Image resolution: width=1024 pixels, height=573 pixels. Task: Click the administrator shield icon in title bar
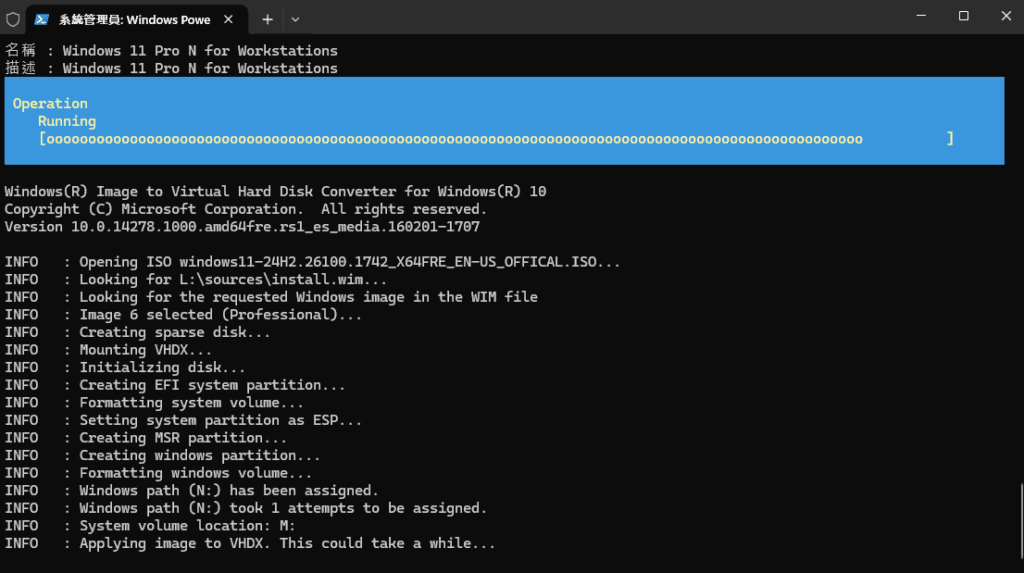[x=13, y=19]
